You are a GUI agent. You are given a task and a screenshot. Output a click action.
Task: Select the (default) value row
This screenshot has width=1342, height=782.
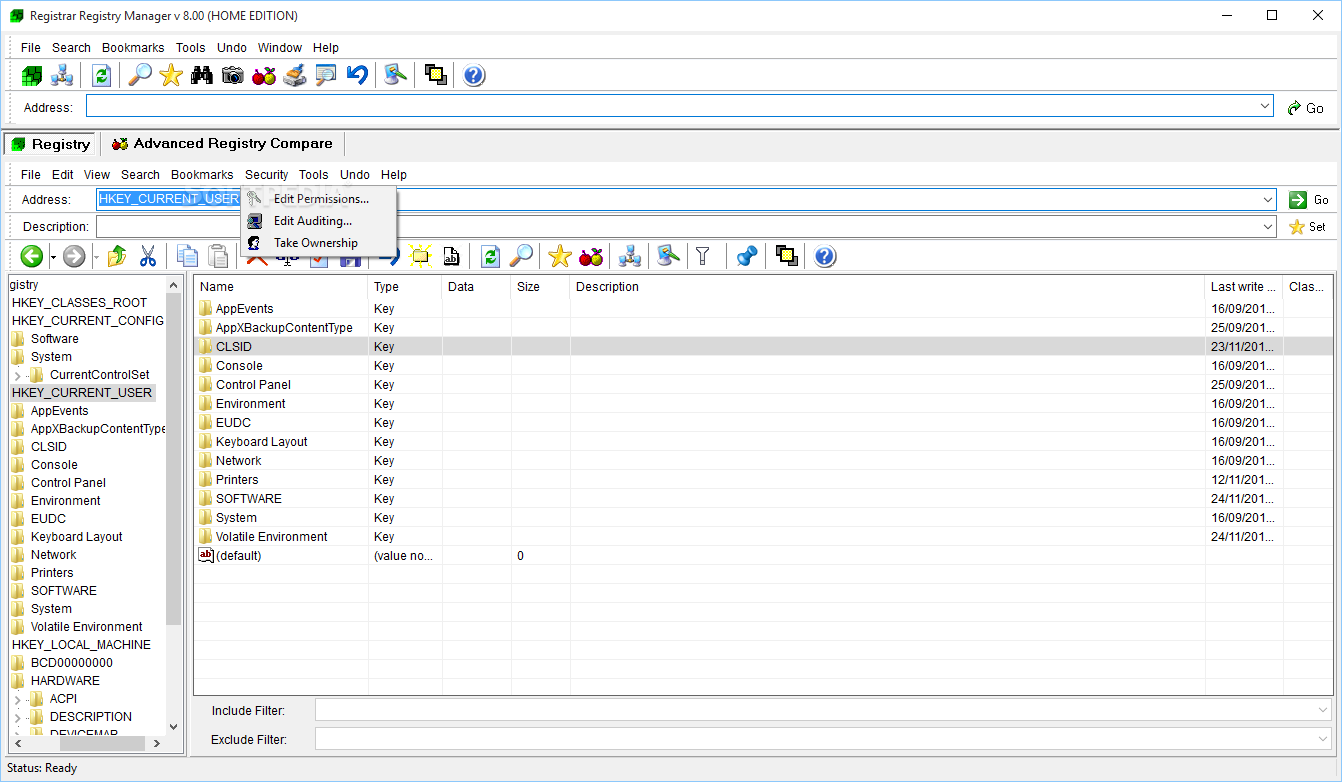tap(763, 556)
